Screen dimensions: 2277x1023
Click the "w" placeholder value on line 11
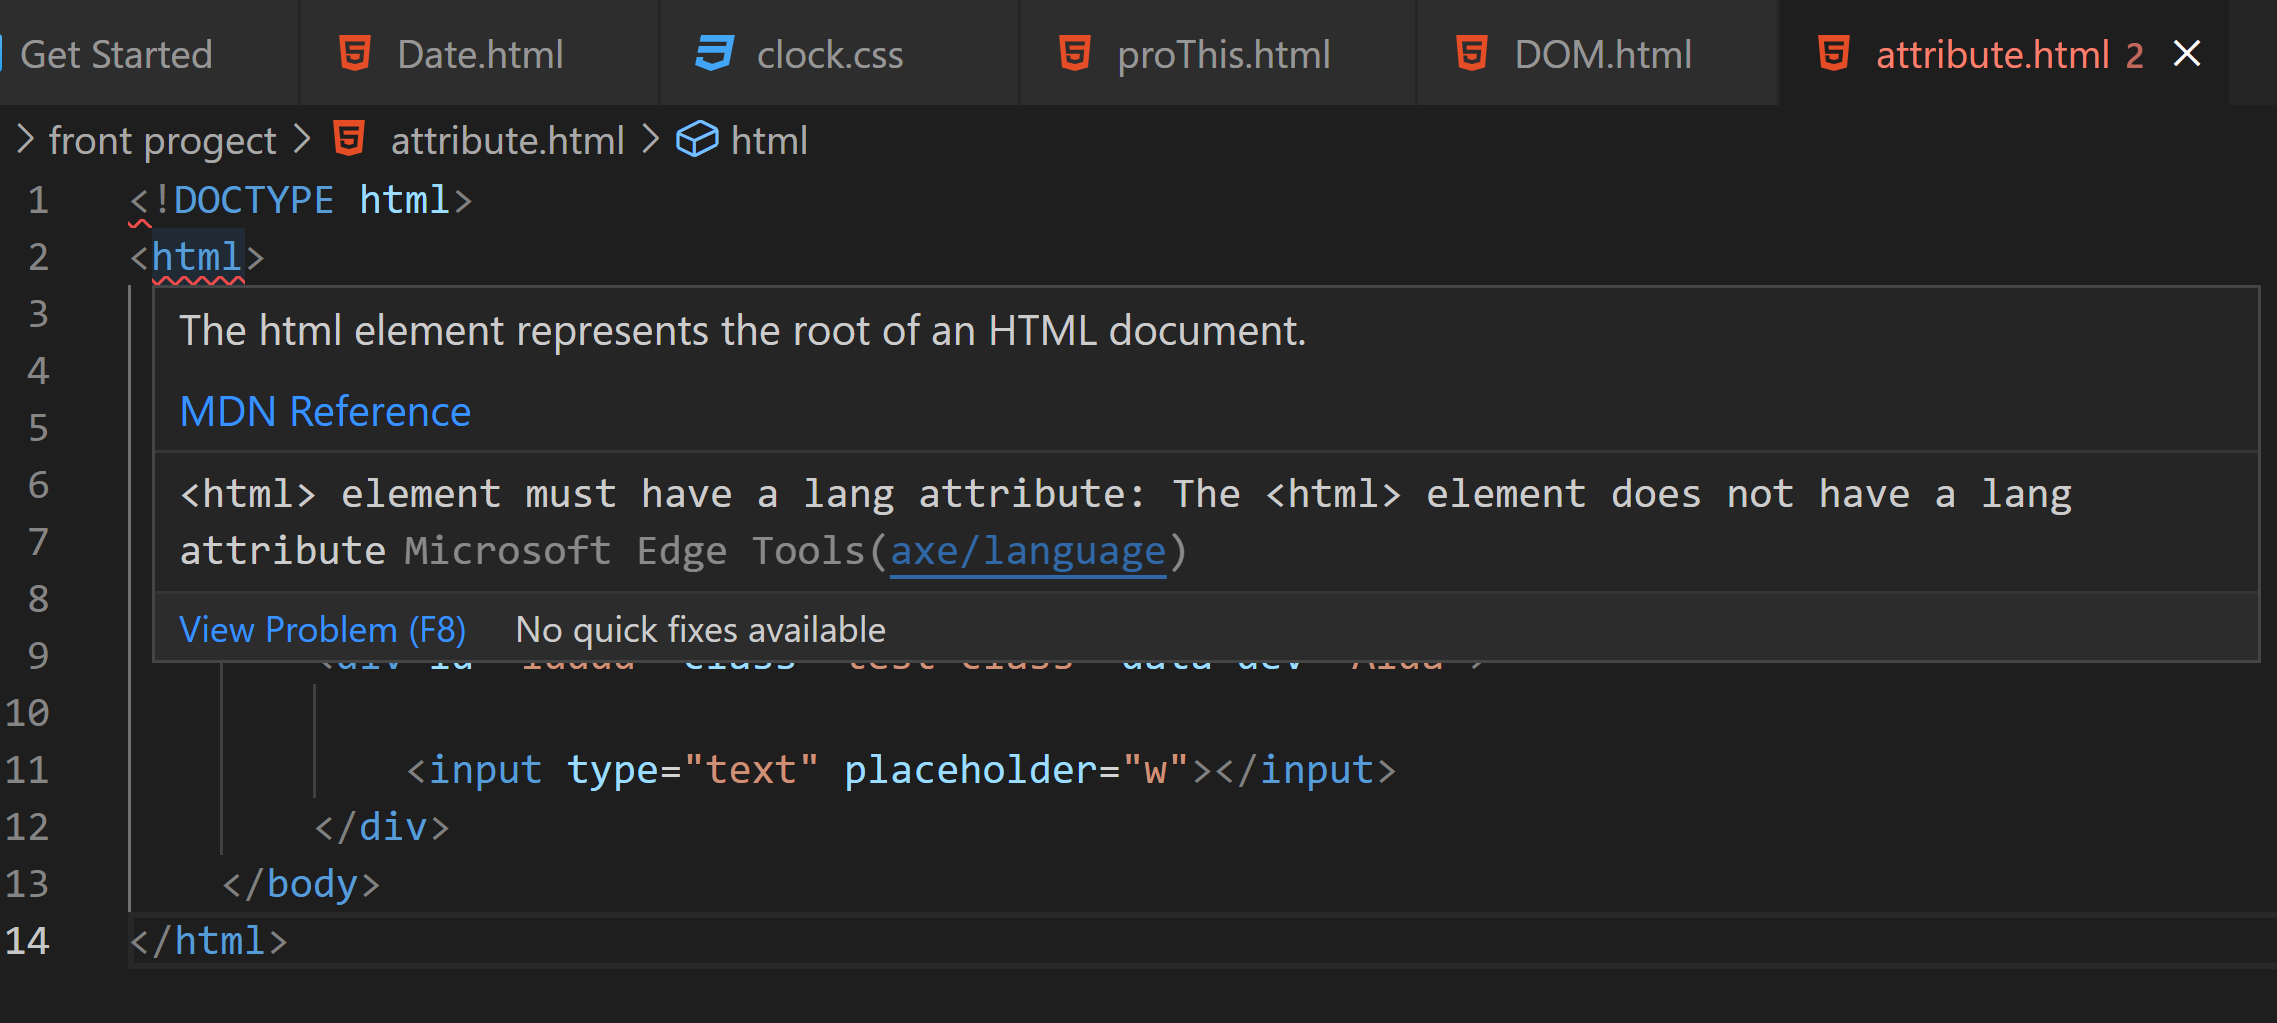tap(1155, 770)
